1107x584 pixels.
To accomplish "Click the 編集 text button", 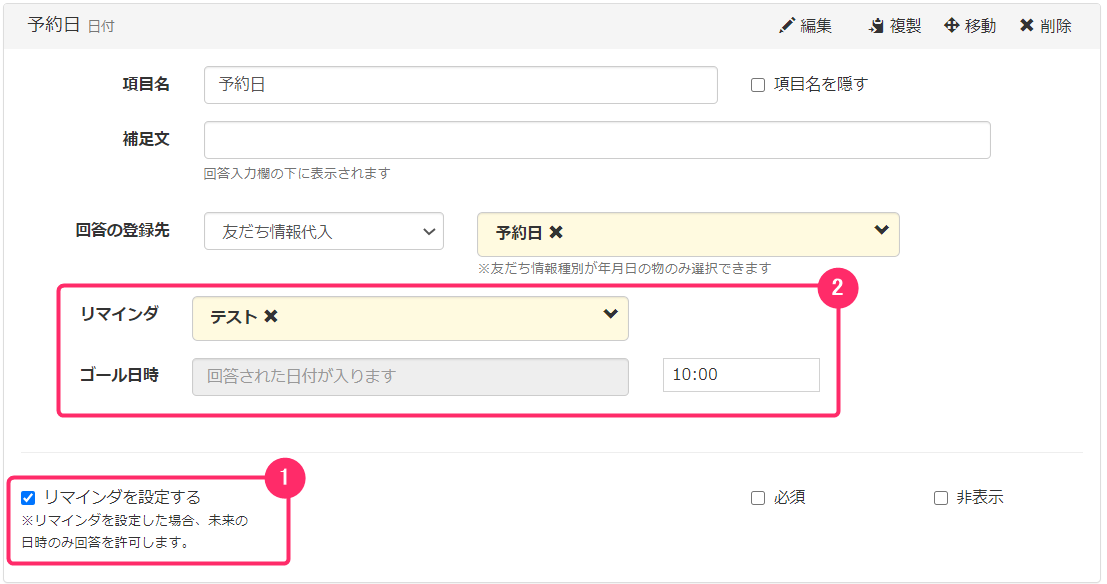I will coord(816,26).
